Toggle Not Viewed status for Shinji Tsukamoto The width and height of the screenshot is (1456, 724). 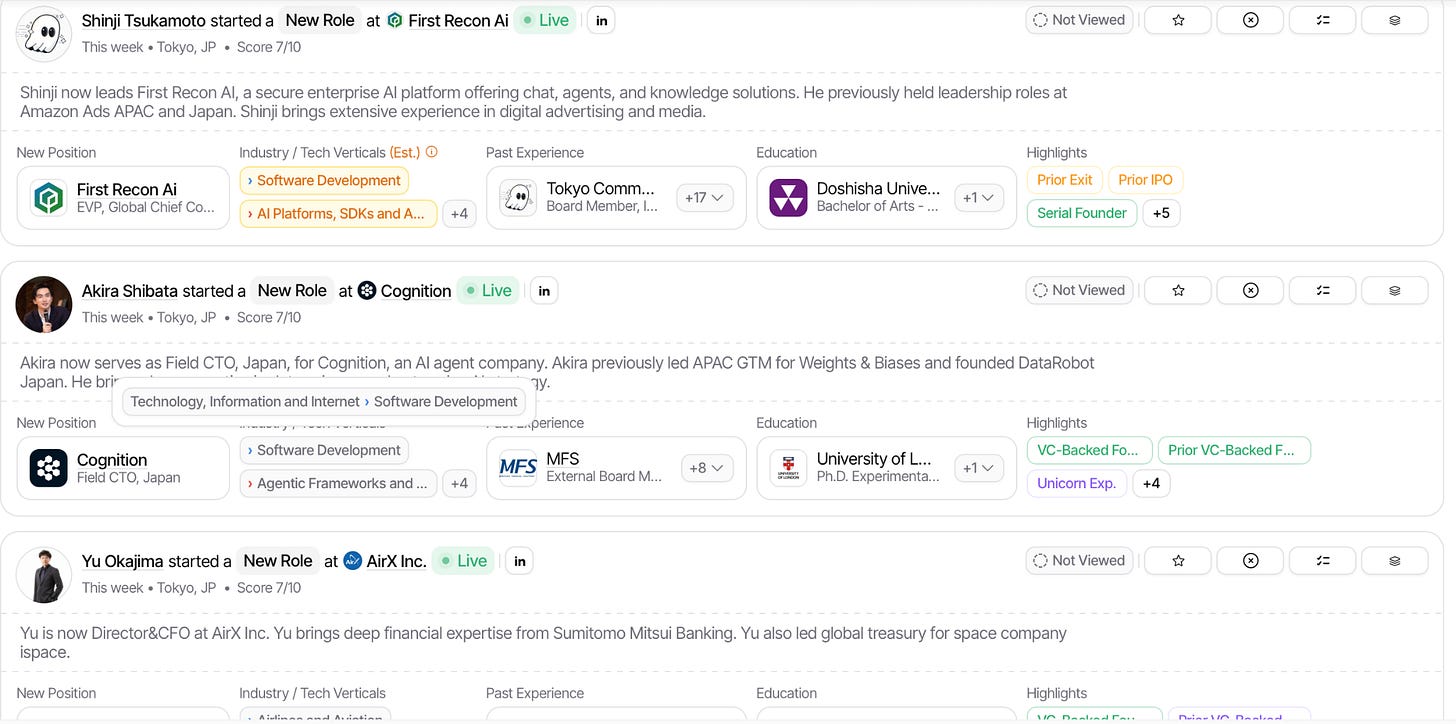(1079, 20)
